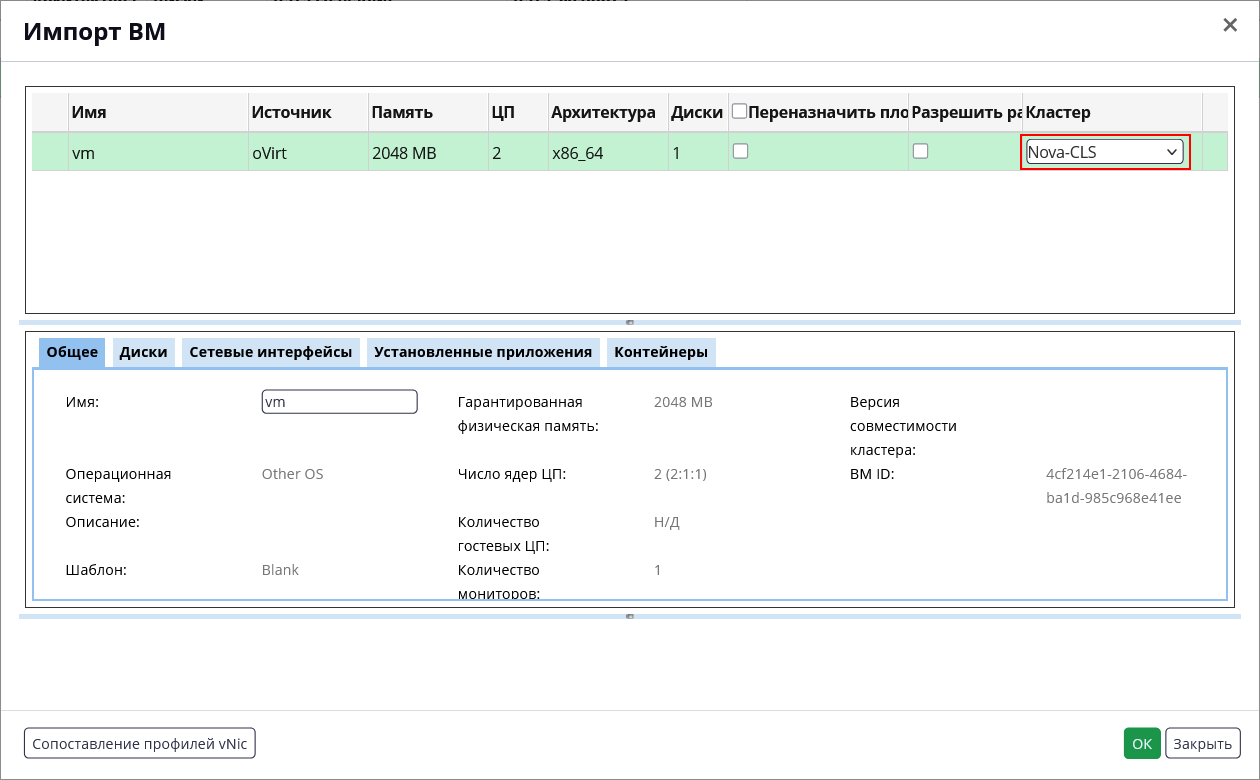The height and width of the screenshot is (780, 1260).
Task: Open the Nova-CLS cluster dropdown
Action: click(x=1105, y=152)
